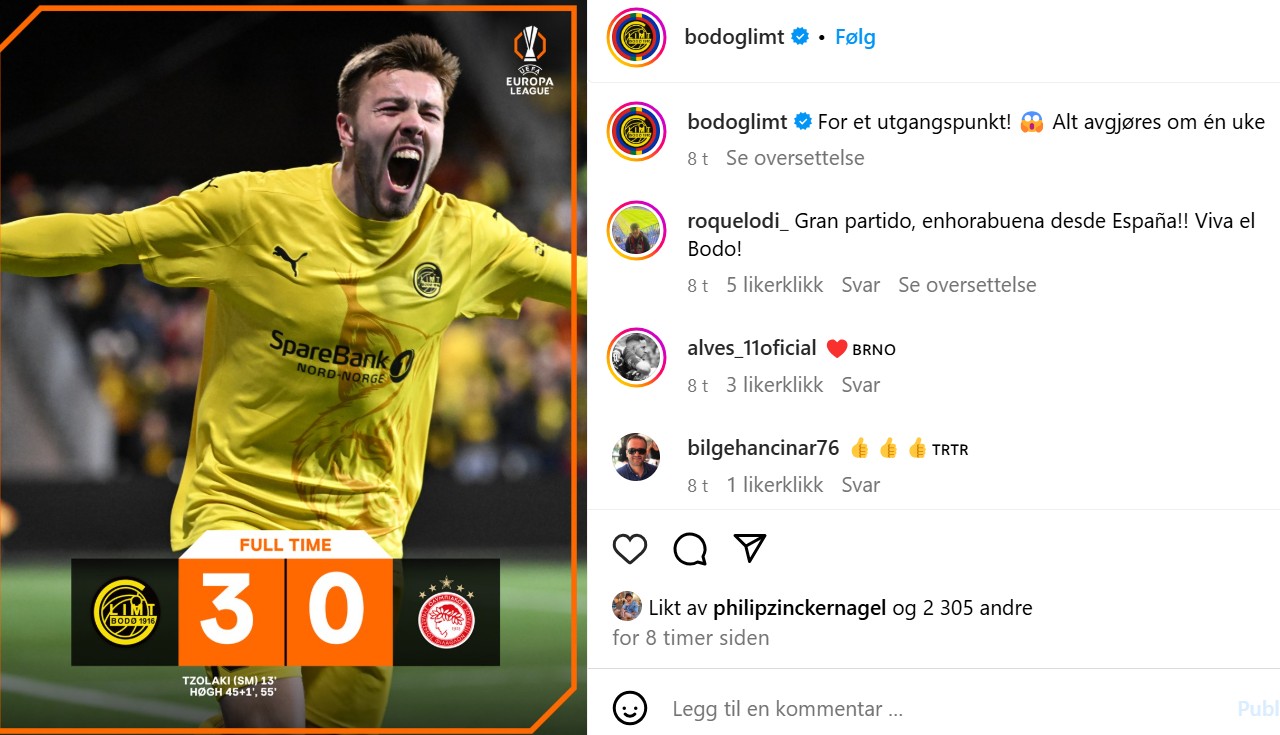
Task: Open bodoglimt avatar beside the caption
Action: [x=636, y=131]
